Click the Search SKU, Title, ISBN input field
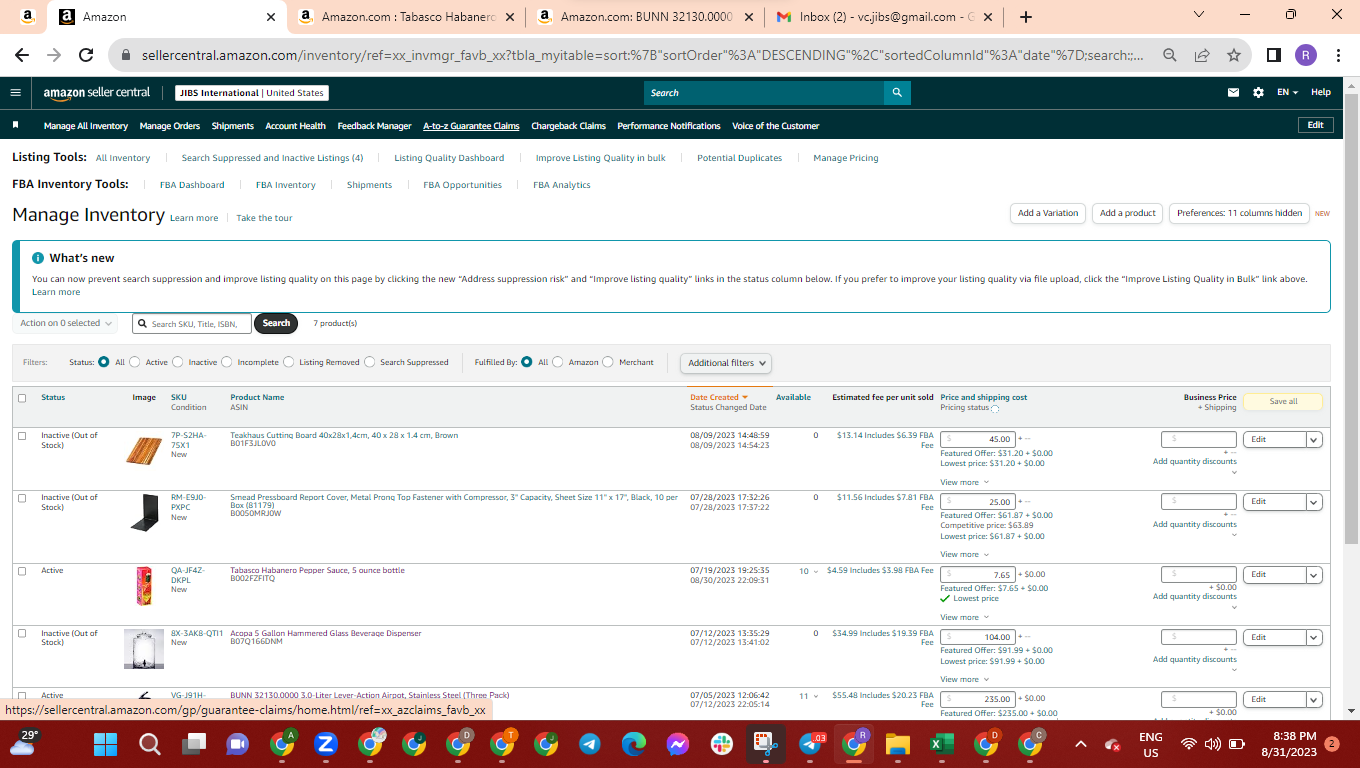1360x768 pixels. [191, 323]
